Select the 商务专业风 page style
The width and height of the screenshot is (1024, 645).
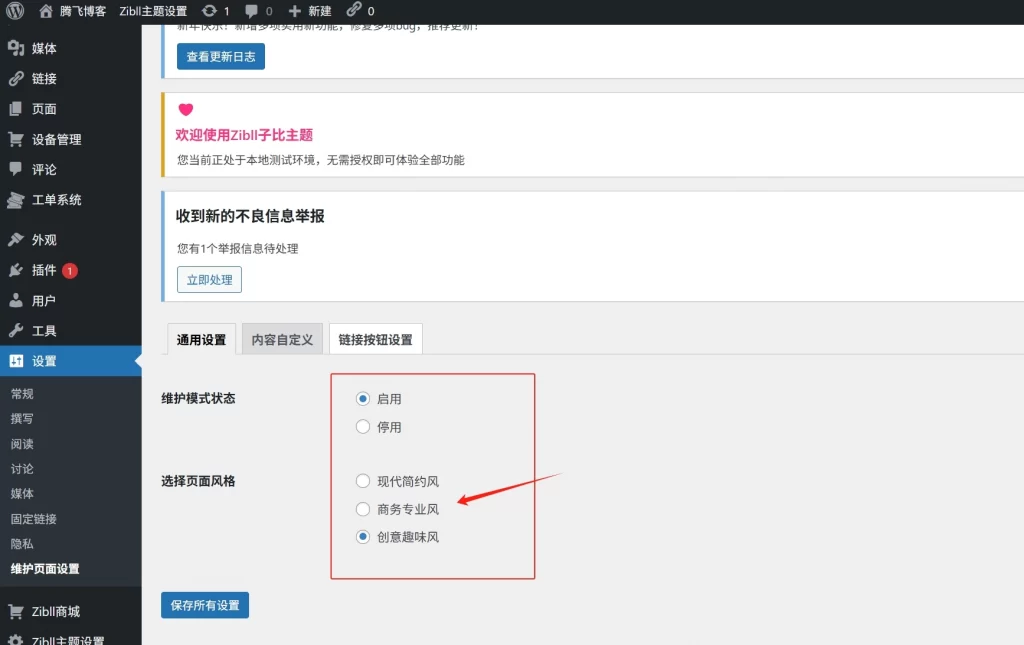(x=363, y=509)
